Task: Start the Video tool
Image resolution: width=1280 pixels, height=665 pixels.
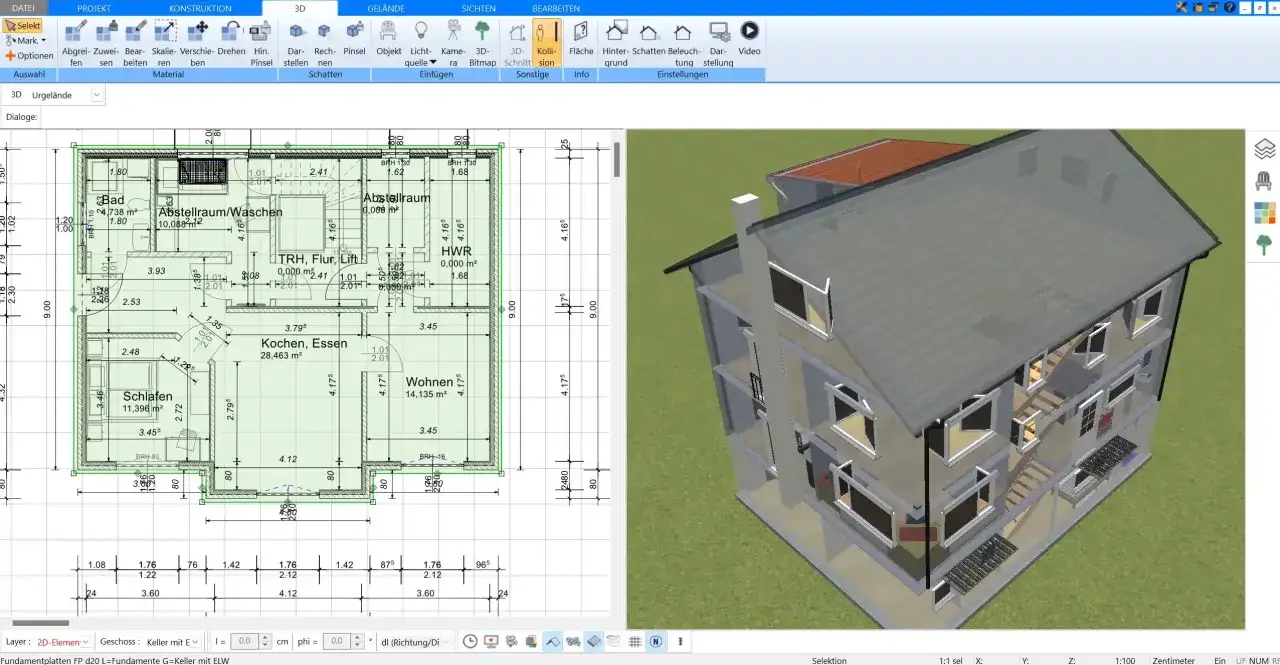Action: 749,38
